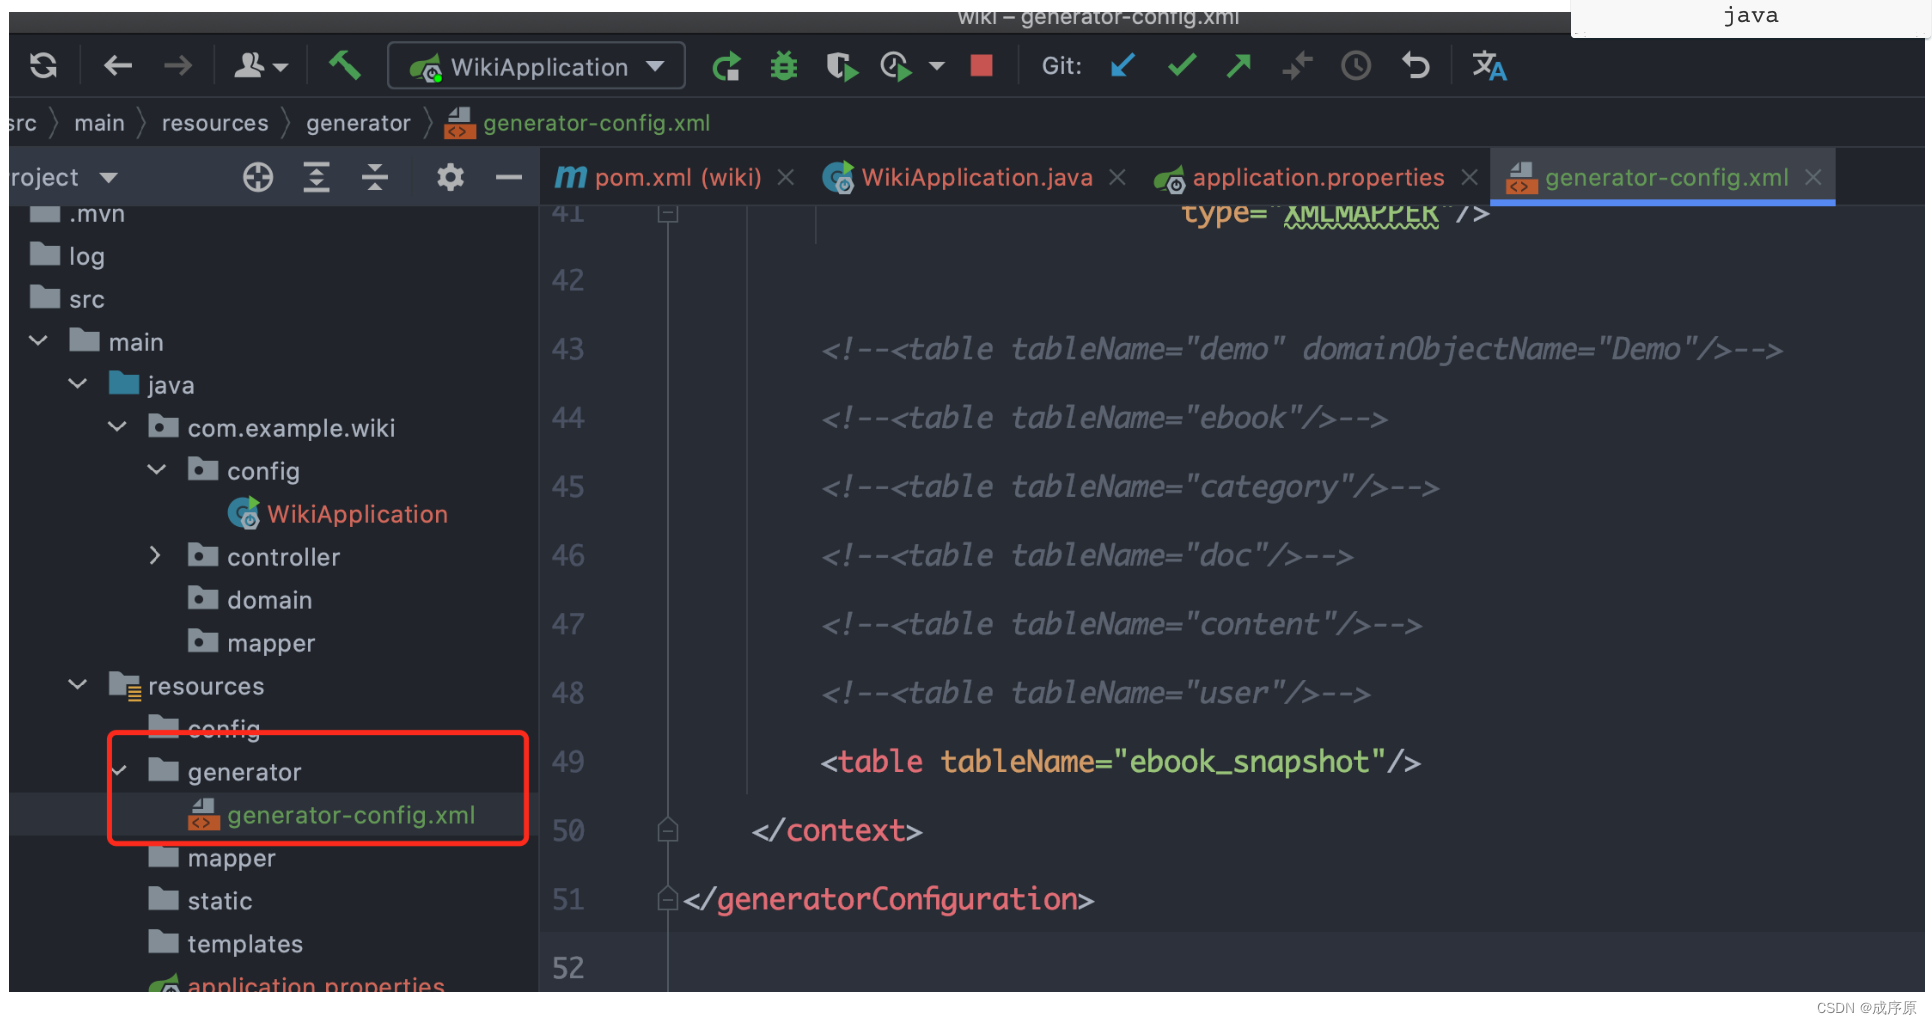Image resolution: width=1932 pixels, height=1024 pixels.
Task: Run the WikiApplication configuration
Action: [727, 66]
